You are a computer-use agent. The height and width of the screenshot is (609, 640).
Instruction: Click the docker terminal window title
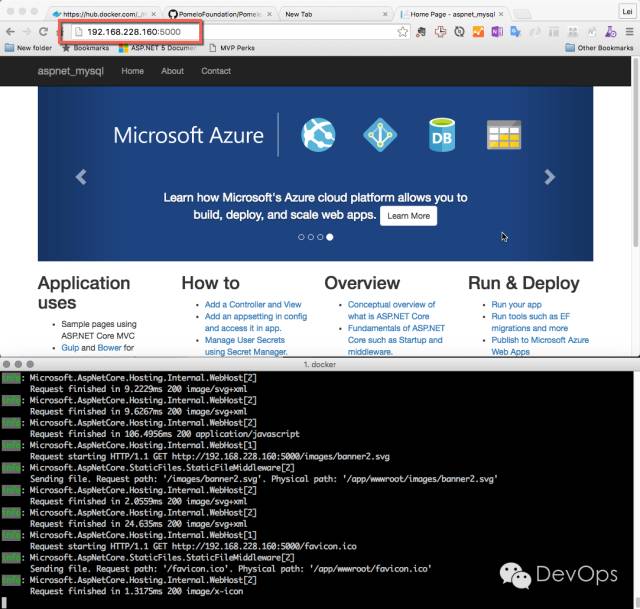click(320, 364)
